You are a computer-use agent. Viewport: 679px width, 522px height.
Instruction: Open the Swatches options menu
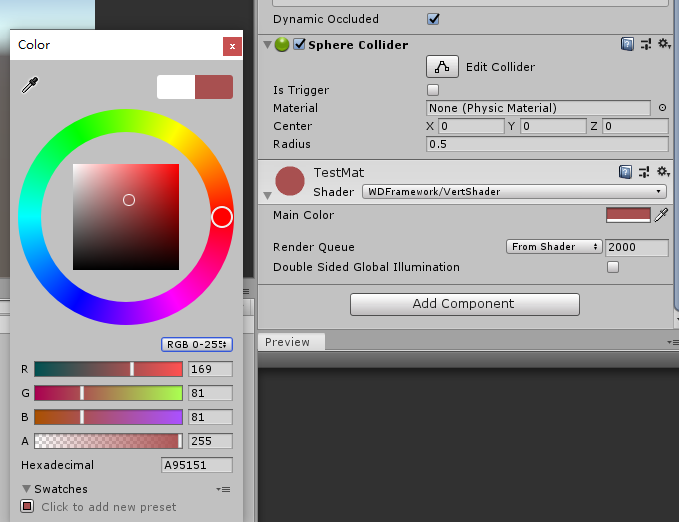pos(223,490)
